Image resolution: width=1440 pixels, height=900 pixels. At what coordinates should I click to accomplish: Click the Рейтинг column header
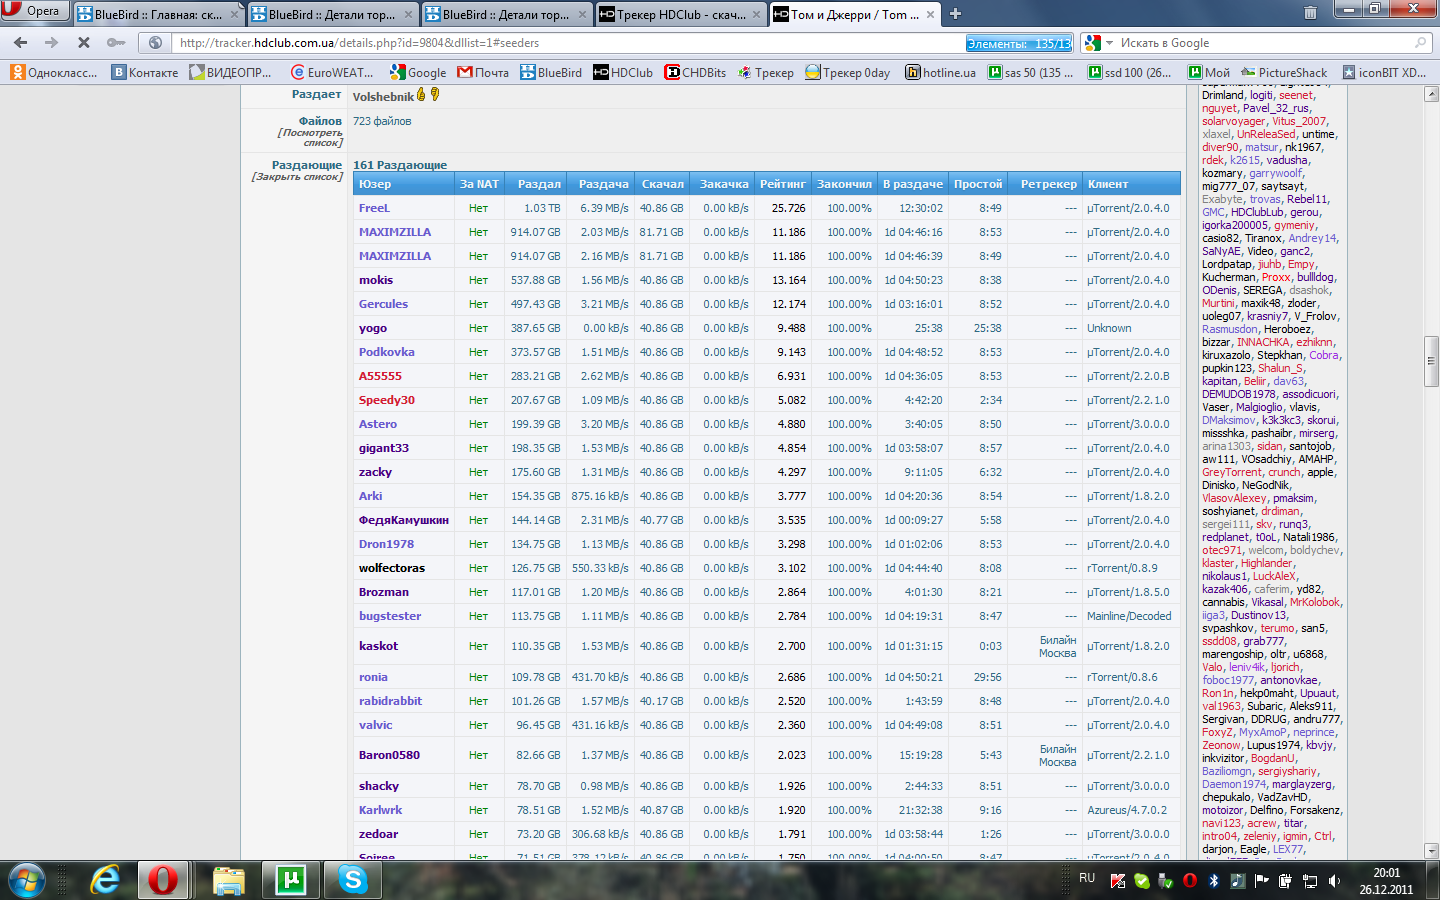(782, 184)
